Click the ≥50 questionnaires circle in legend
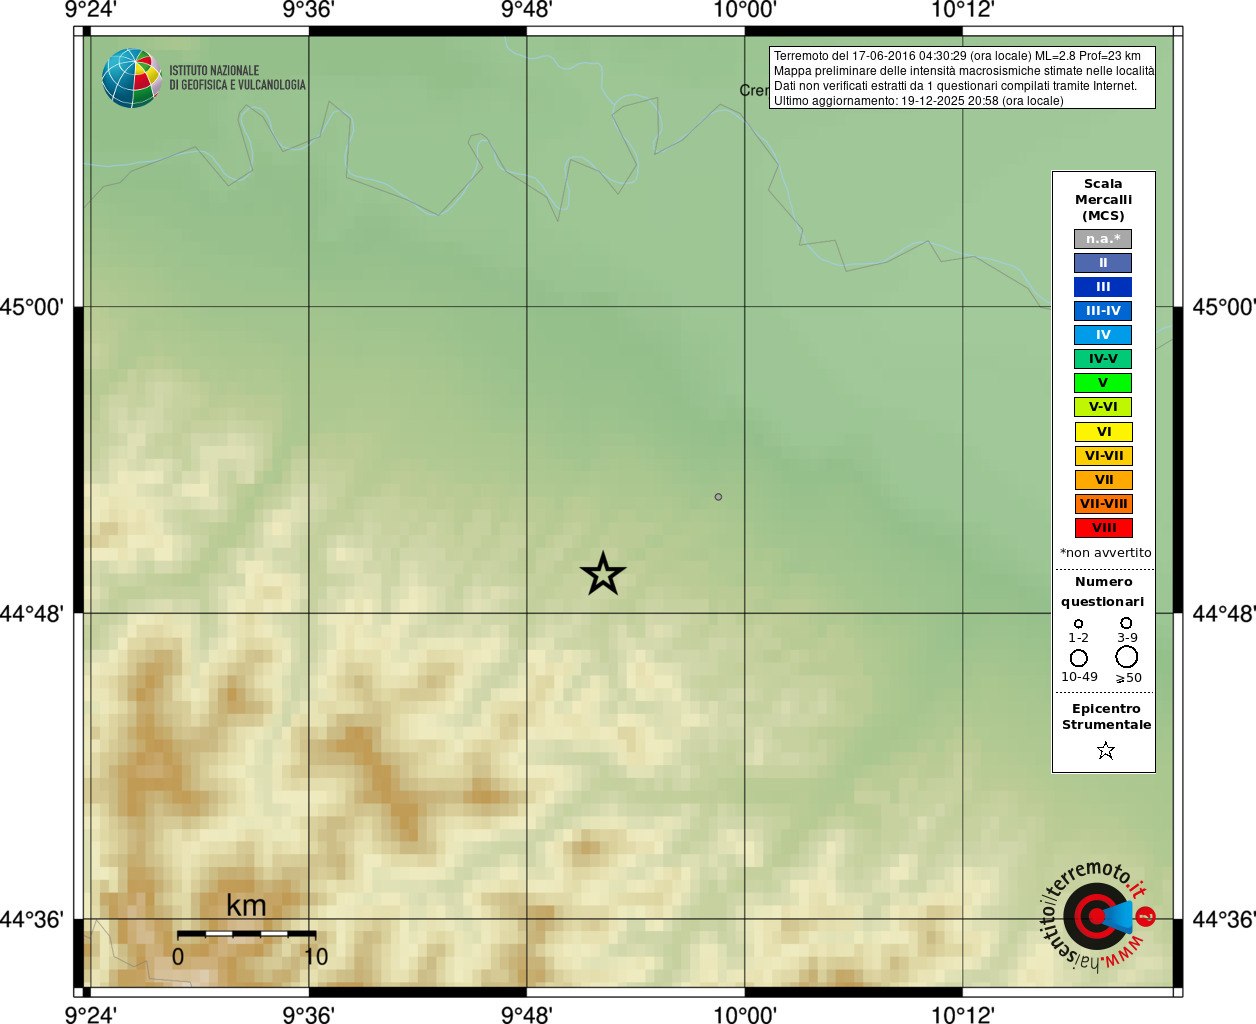This screenshot has width=1256, height=1024. click(1127, 657)
